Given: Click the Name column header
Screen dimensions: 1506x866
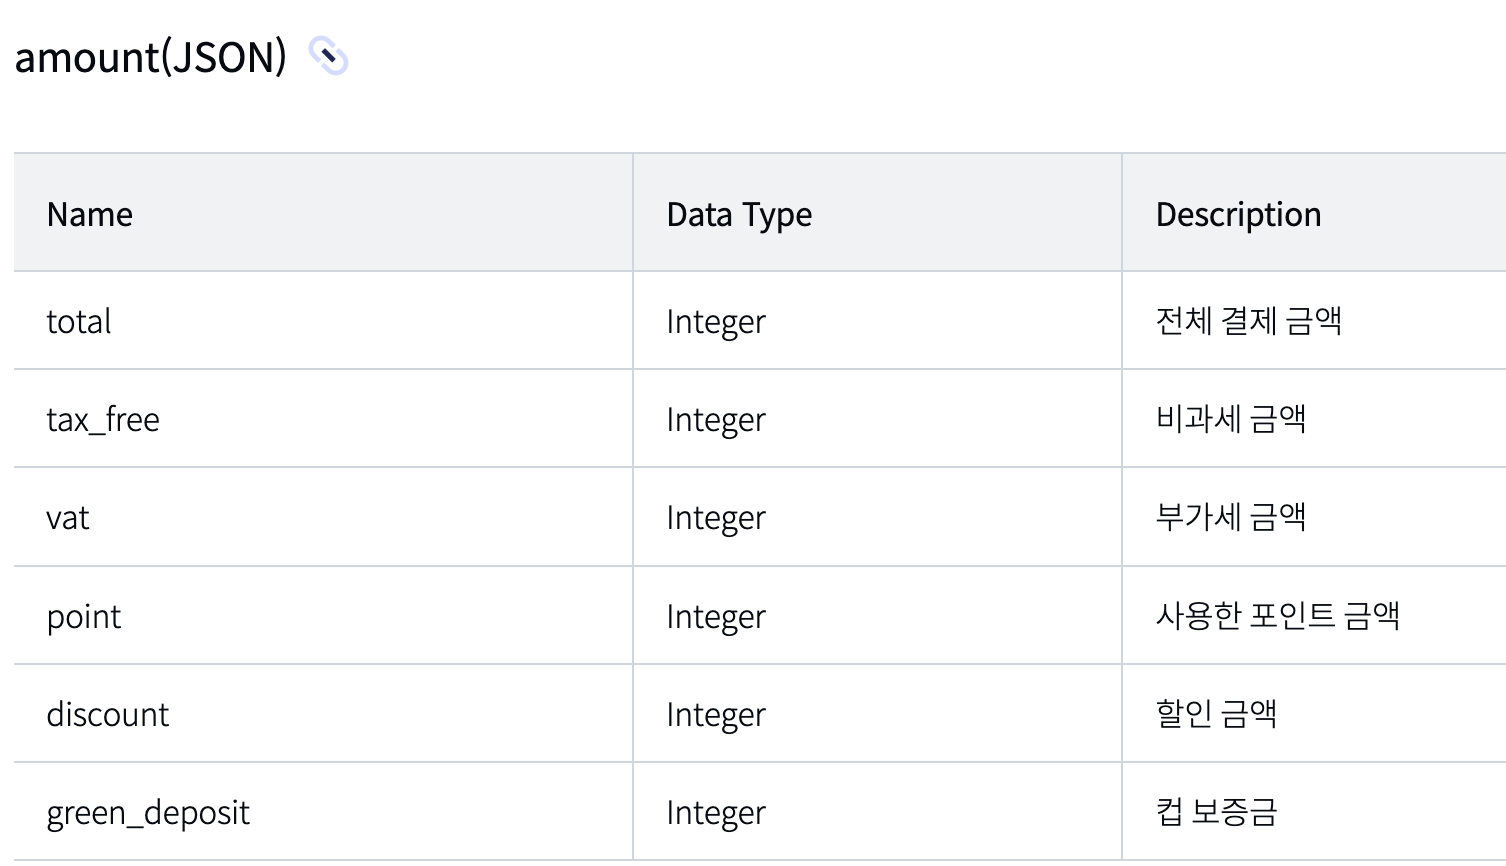Looking at the screenshot, I should (90, 214).
